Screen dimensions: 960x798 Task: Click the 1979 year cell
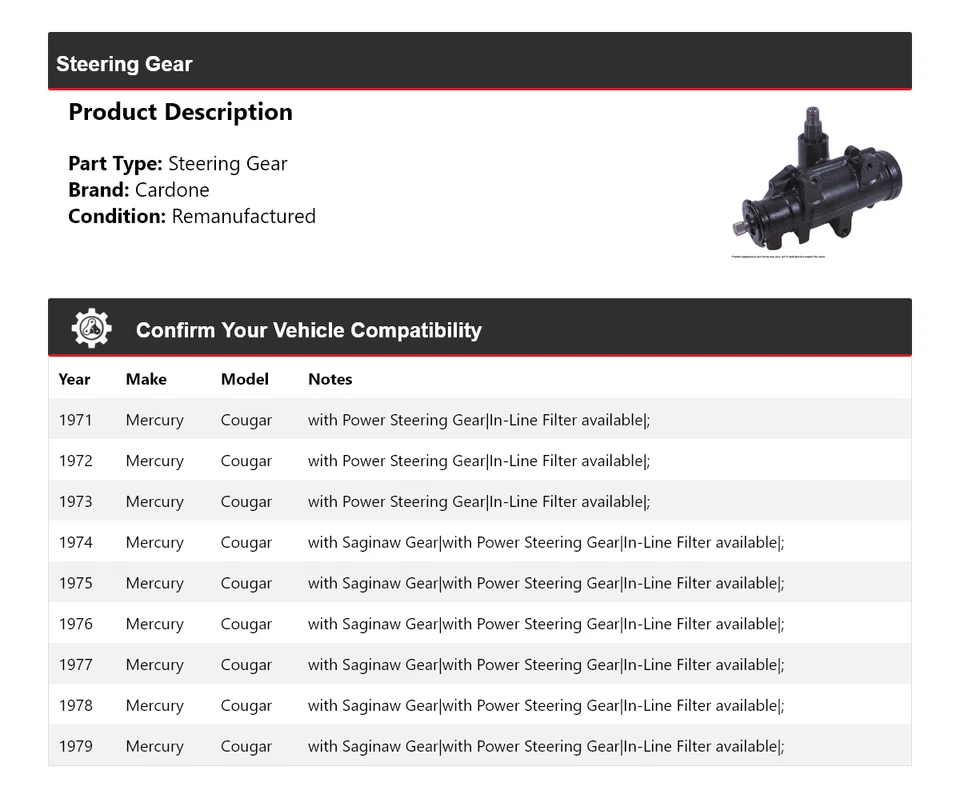(75, 746)
